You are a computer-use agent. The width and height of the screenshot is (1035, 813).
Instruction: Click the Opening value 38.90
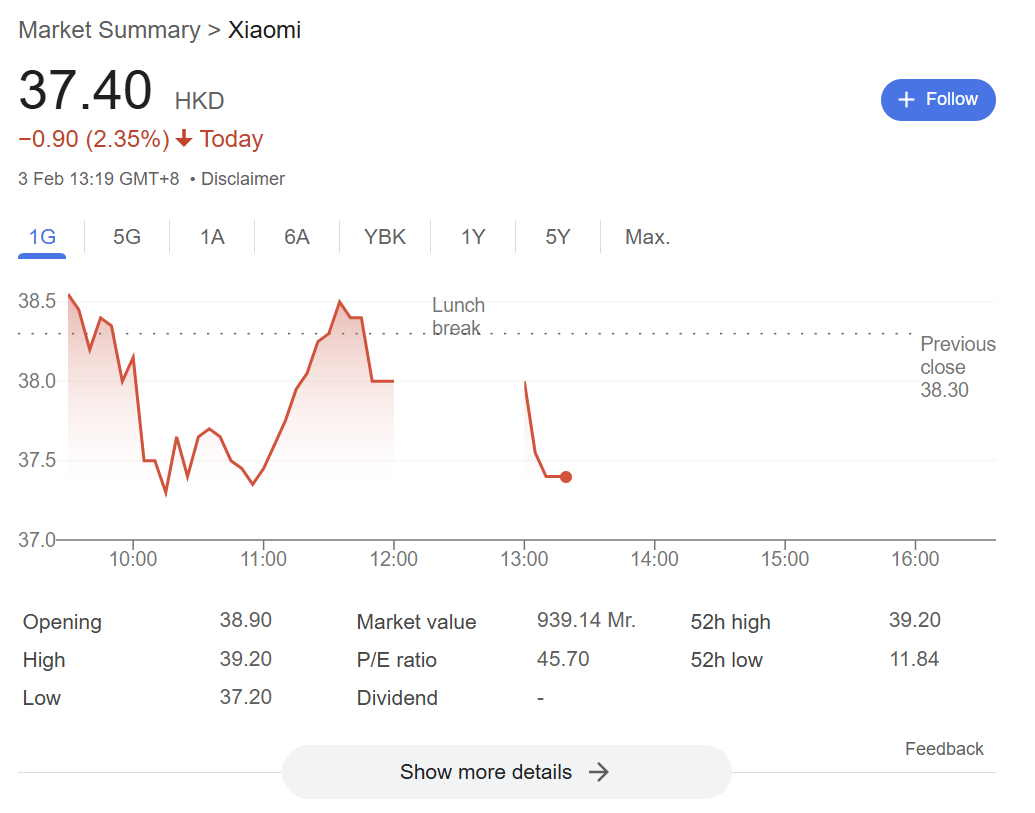point(246,620)
